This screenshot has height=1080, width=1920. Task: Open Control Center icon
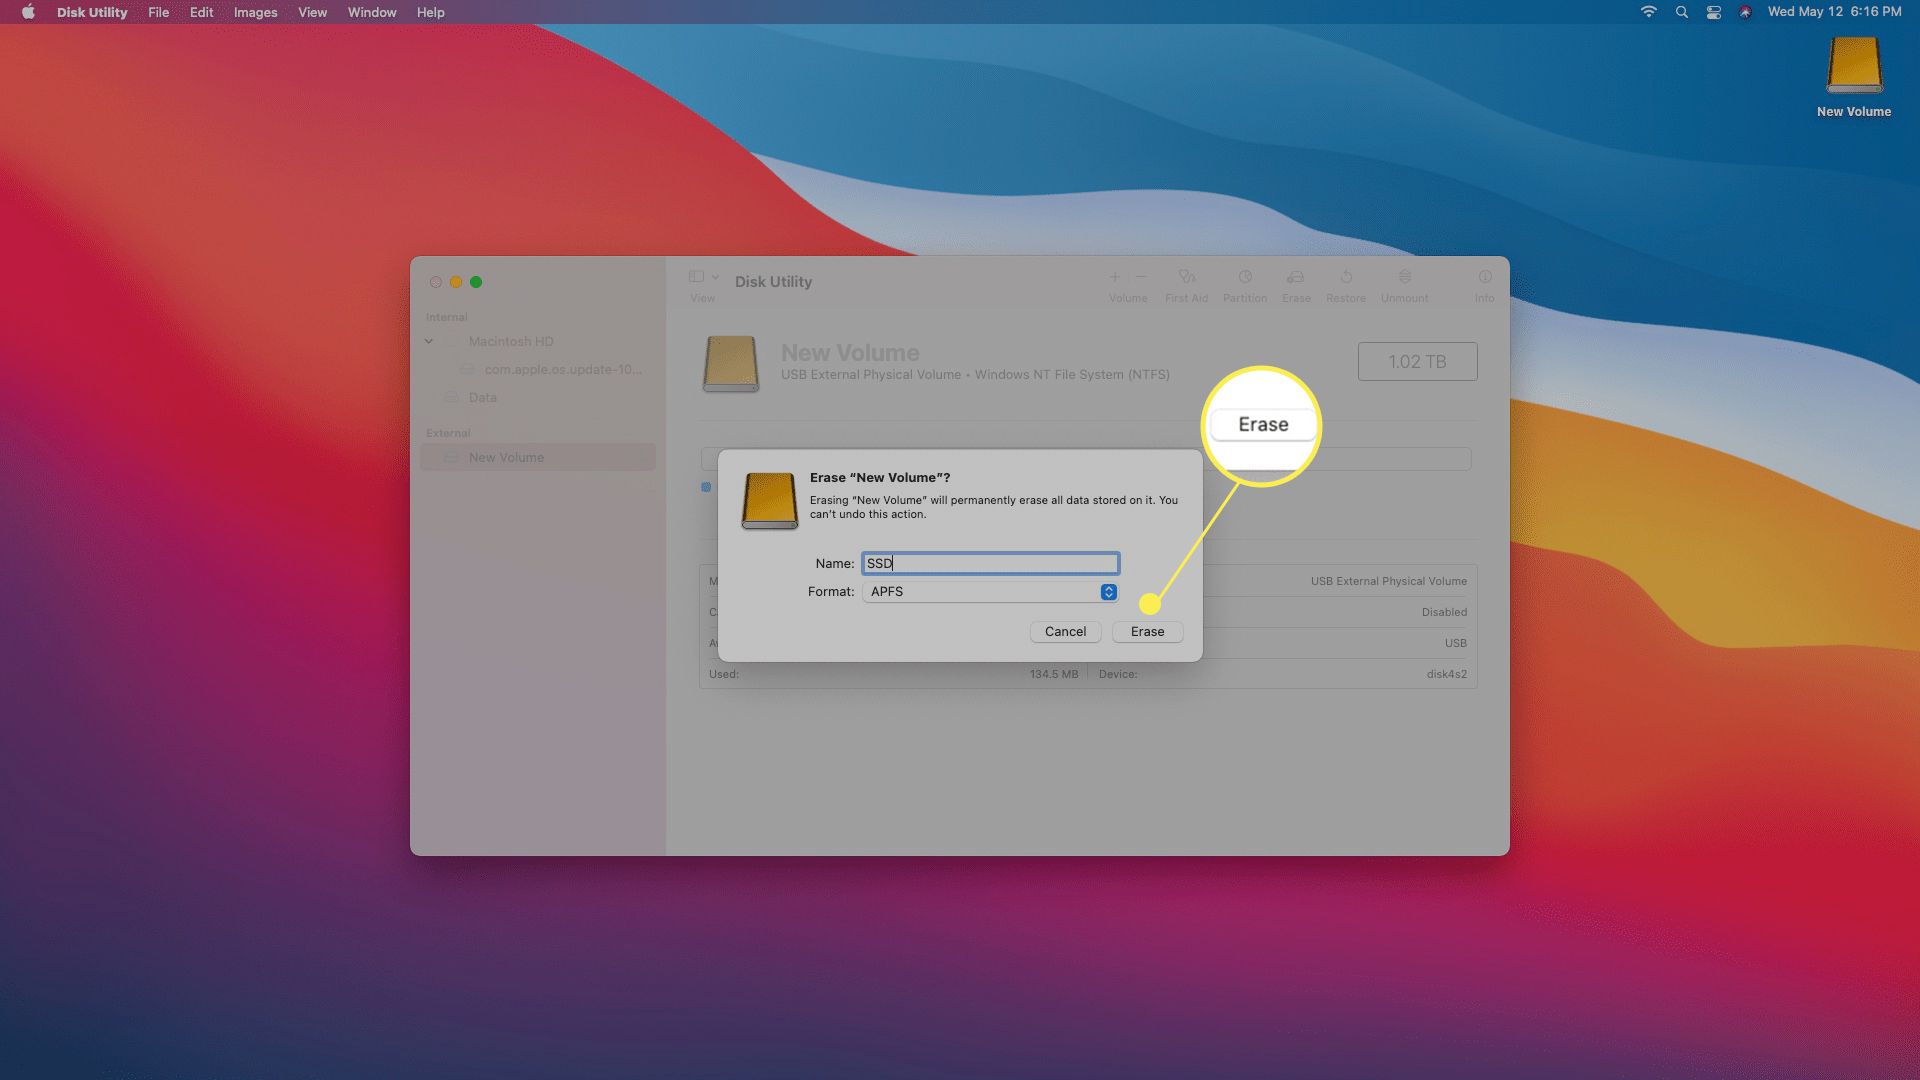point(1713,12)
